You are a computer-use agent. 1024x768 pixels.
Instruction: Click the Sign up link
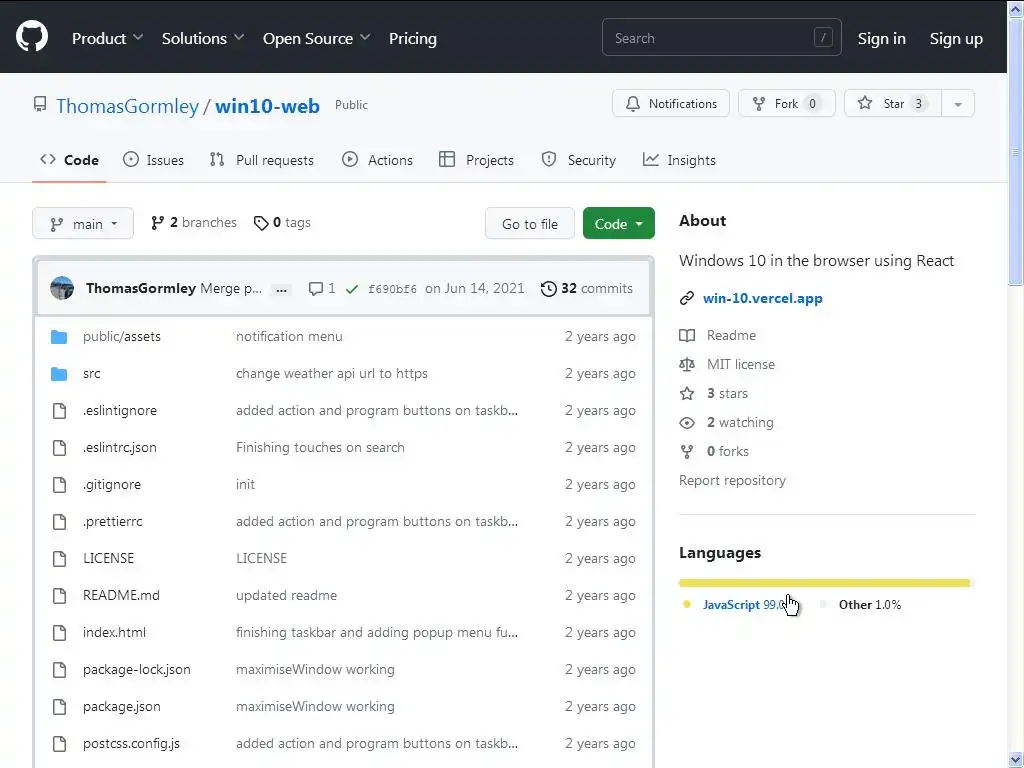[x=956, y=39]
